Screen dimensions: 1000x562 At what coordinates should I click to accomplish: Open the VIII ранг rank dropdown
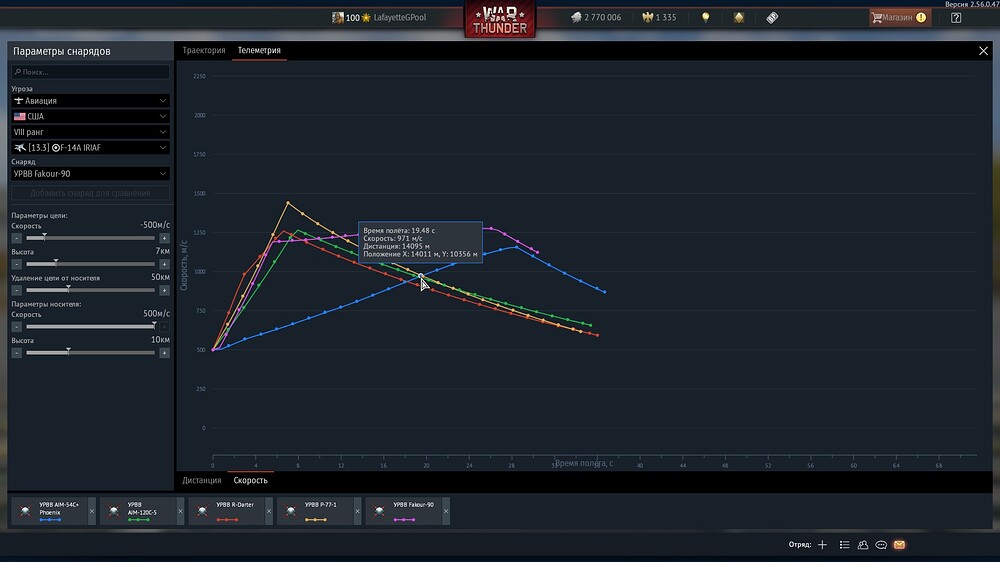[x=91, y=132]
